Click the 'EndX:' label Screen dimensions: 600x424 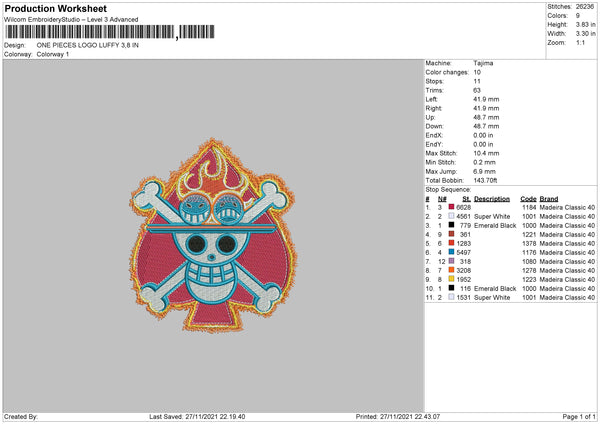click(434, 135)
